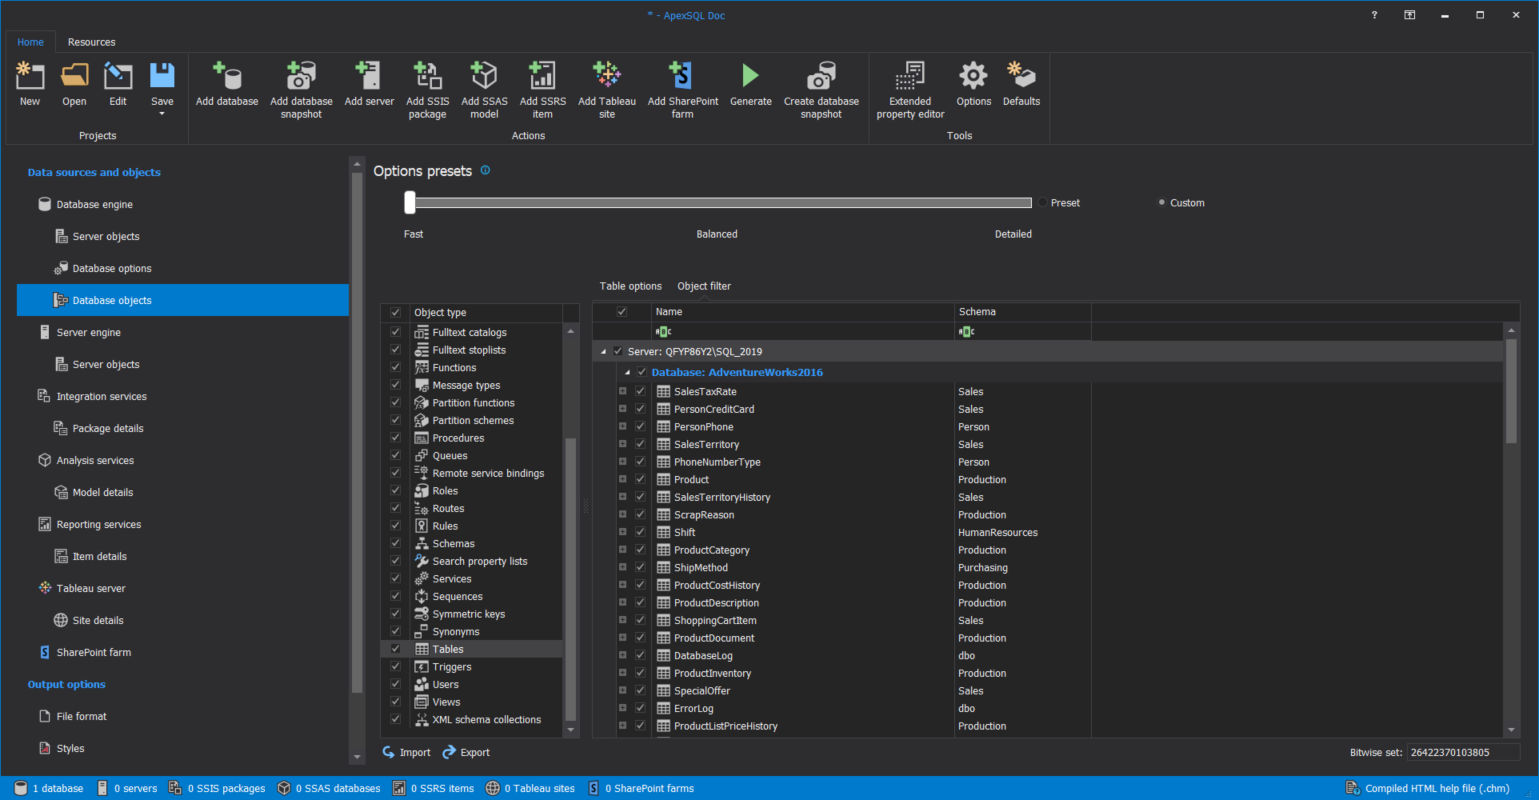Click the 0 Tableau sites status indicator

coord(530,788)
